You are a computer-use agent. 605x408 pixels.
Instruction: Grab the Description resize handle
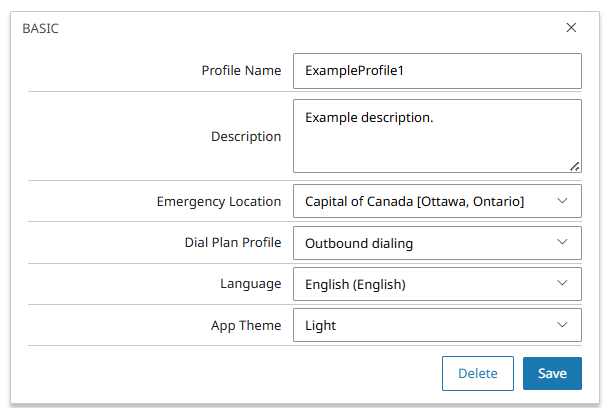(575, 166)
